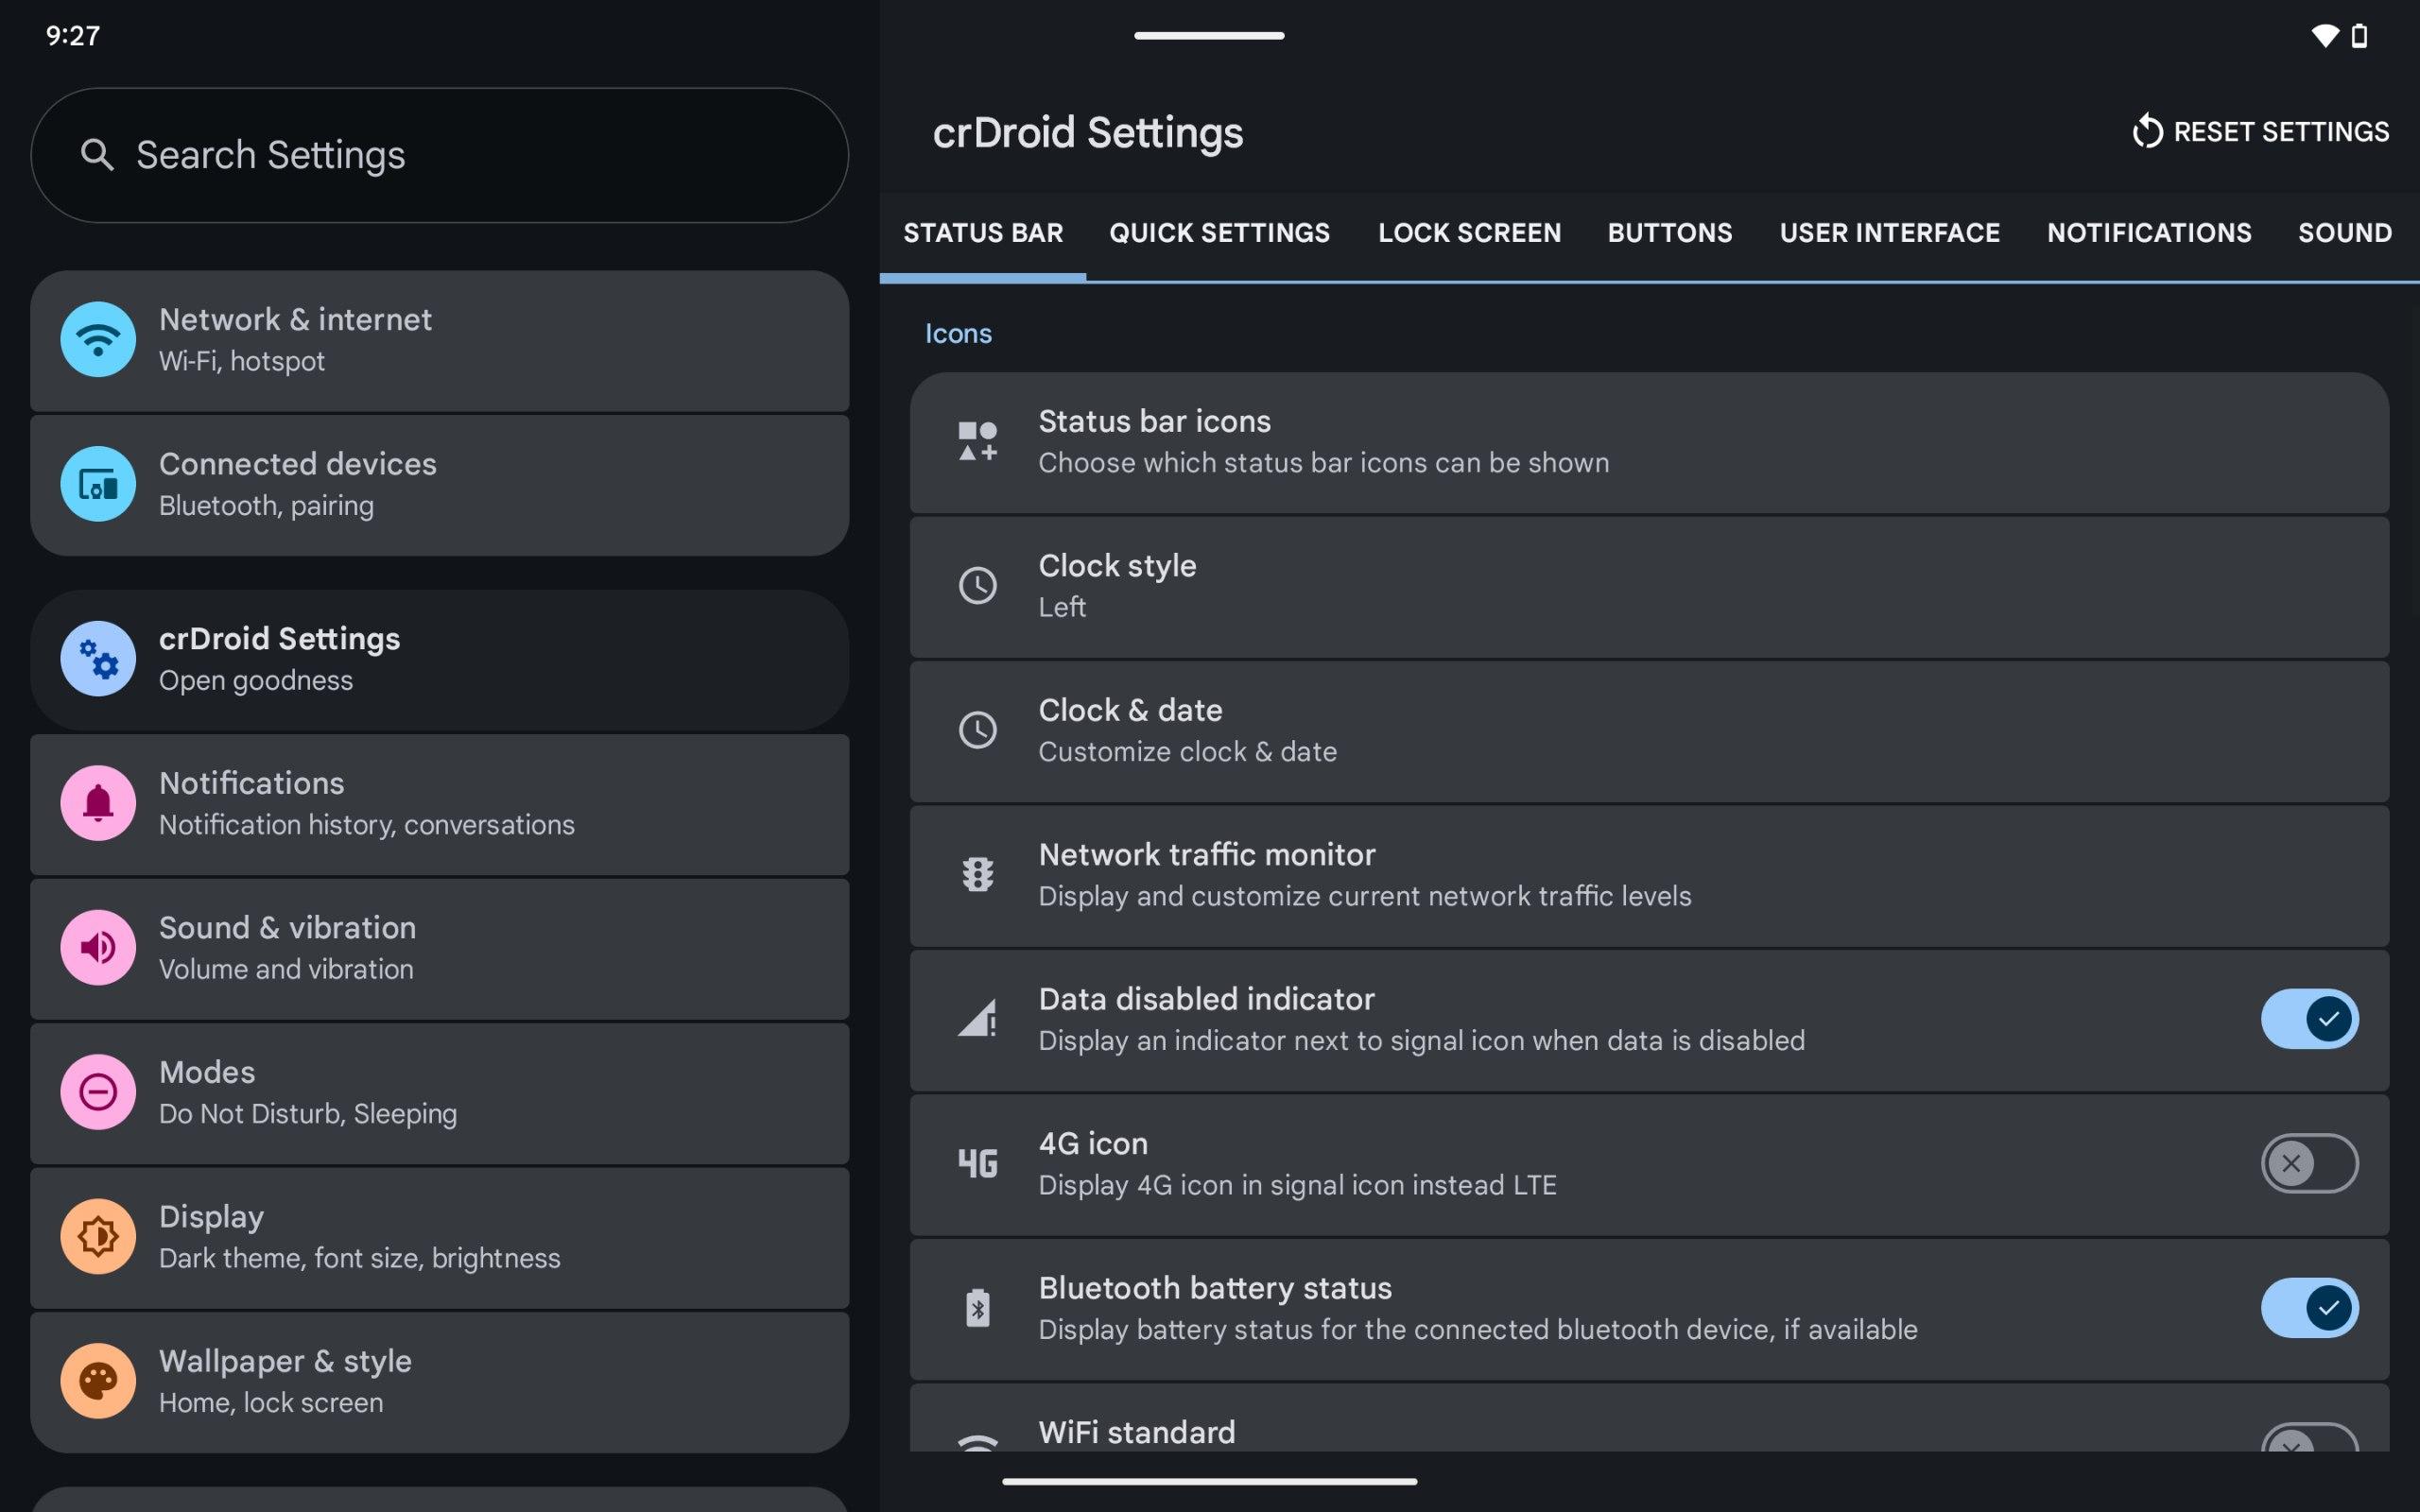Turn off Bluetooth battery status toggle
Screen dimensions: 2420x1512
point(2308,1307)
